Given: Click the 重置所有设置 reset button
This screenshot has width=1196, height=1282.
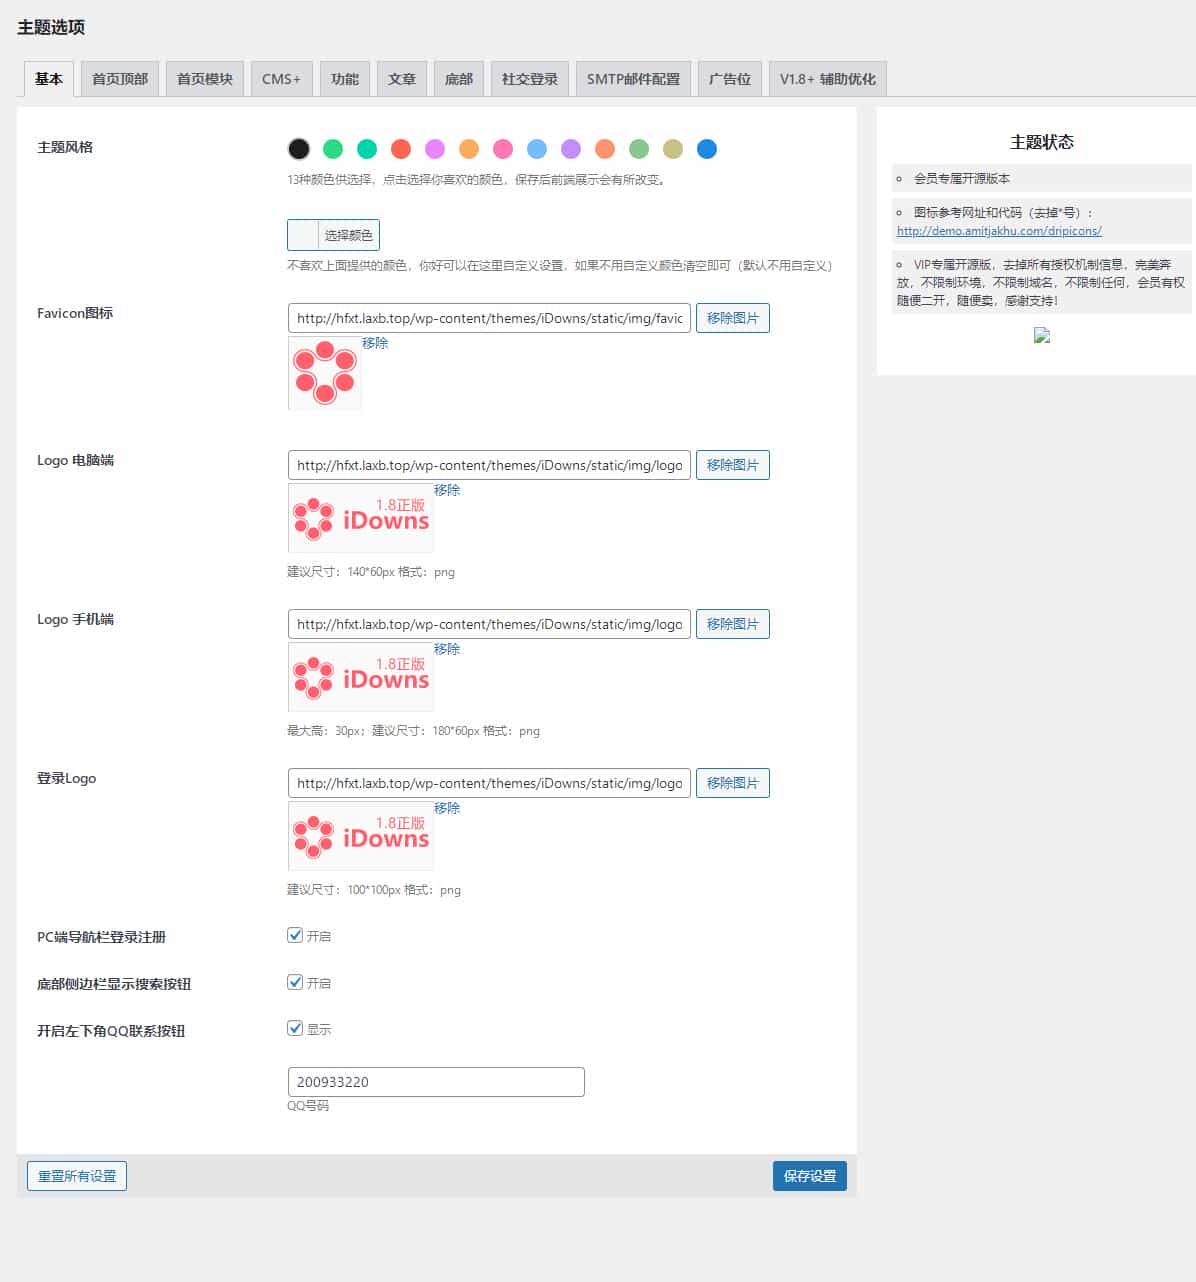Looking at the screenshot, I should tap(76, 1176).
